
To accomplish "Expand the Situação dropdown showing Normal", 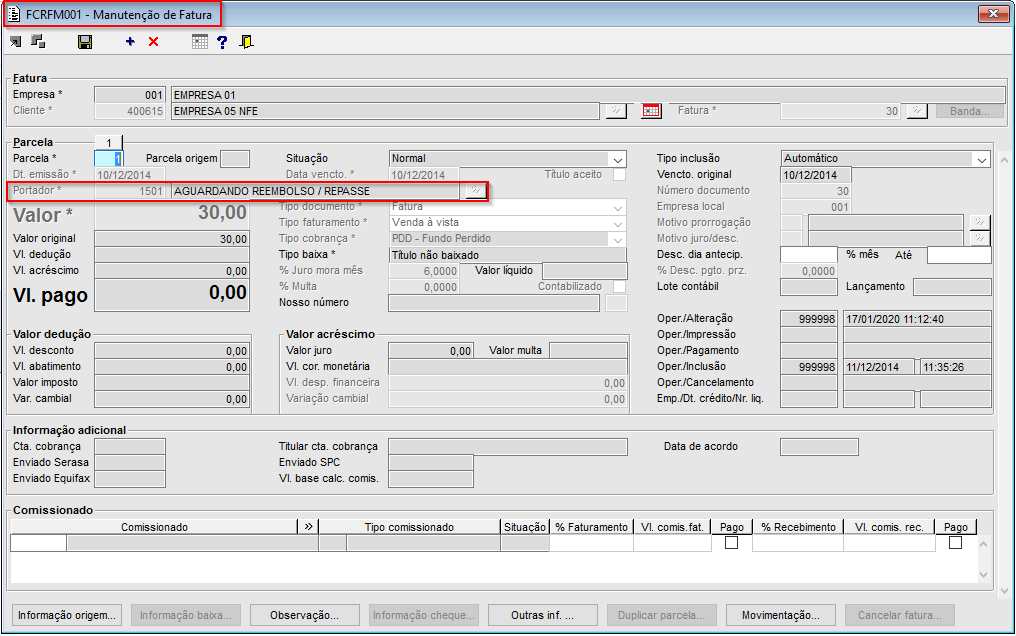I will (x=618, y=159).
